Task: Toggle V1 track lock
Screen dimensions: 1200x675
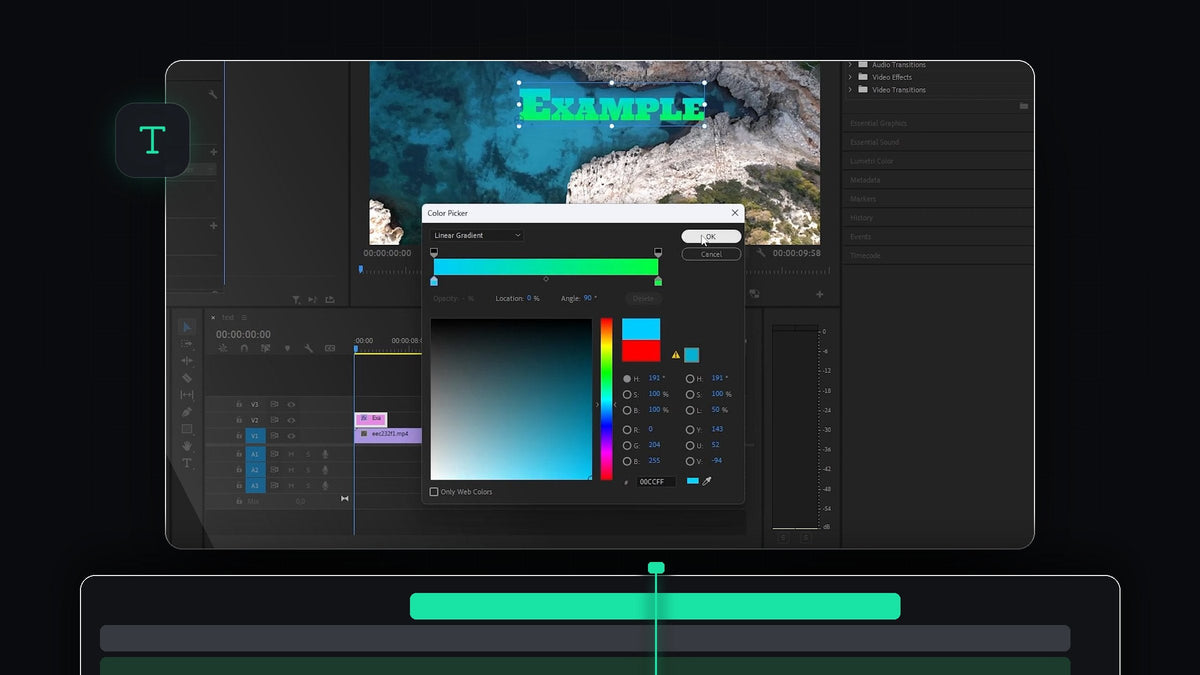Action: (239, 436)
